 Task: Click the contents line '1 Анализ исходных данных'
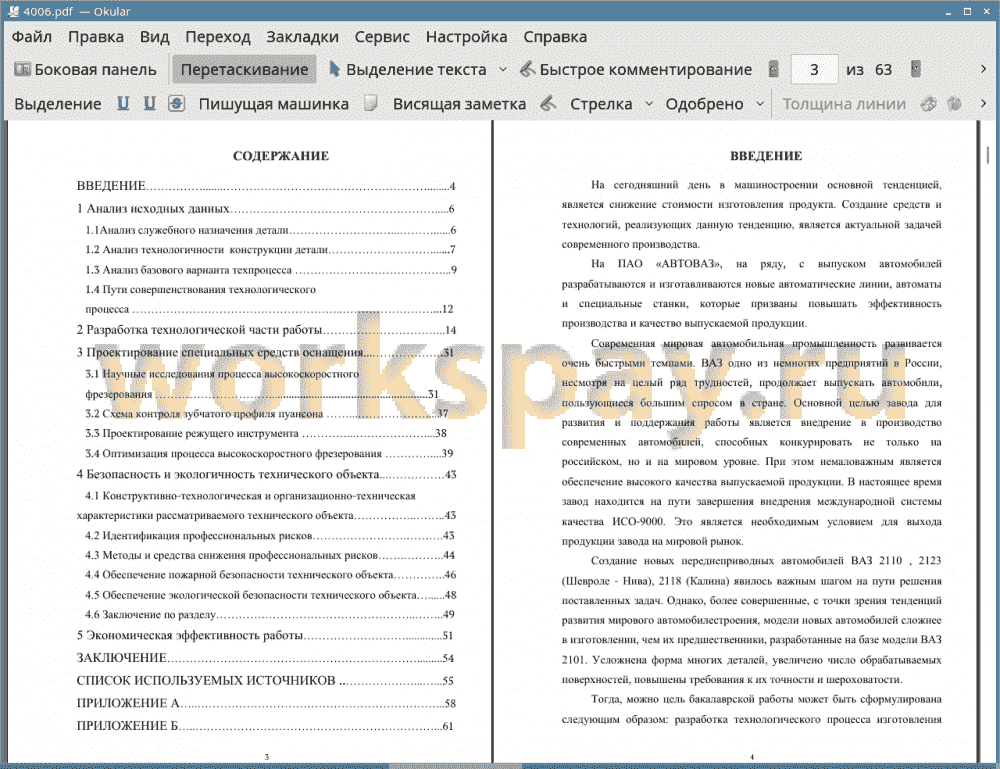tap(265, 209)
